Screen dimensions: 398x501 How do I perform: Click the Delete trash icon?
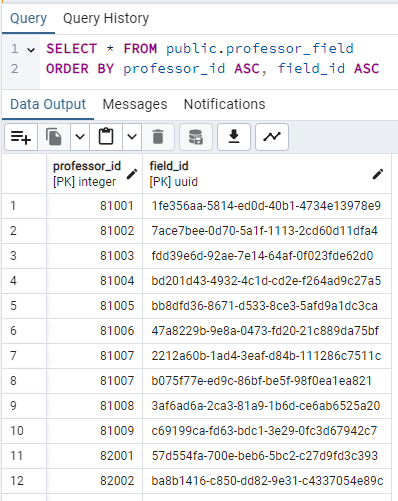point(158,137)
